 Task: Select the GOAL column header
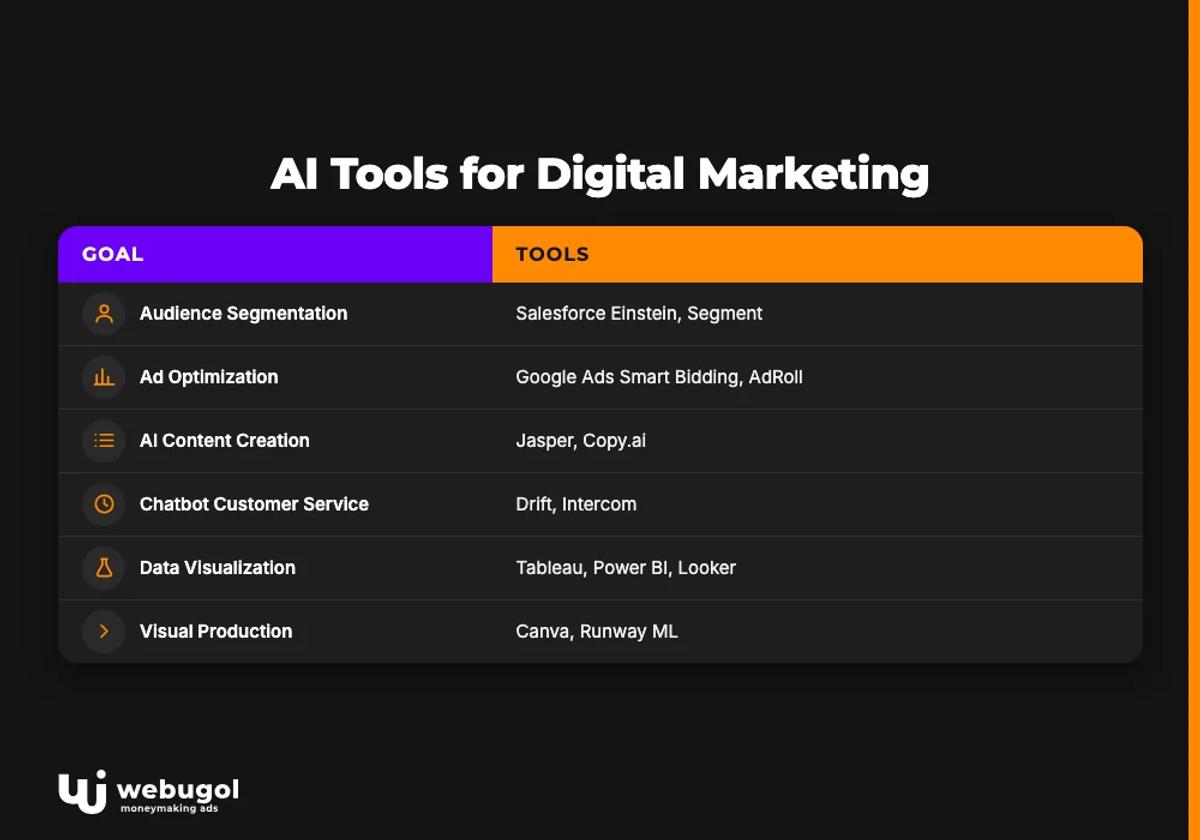tap(275, 254)
